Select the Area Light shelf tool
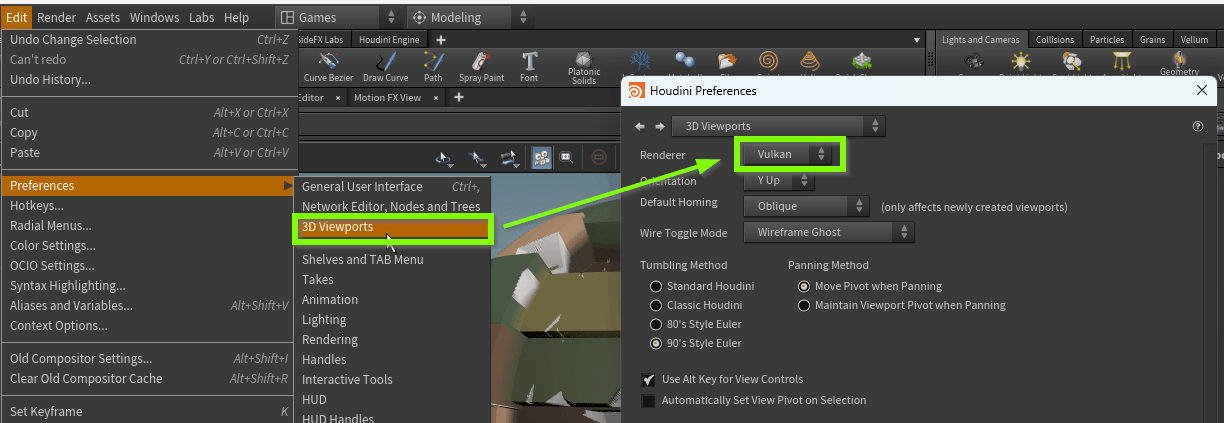Viewport: 1224px width, 423px height. coord(1123,62)
